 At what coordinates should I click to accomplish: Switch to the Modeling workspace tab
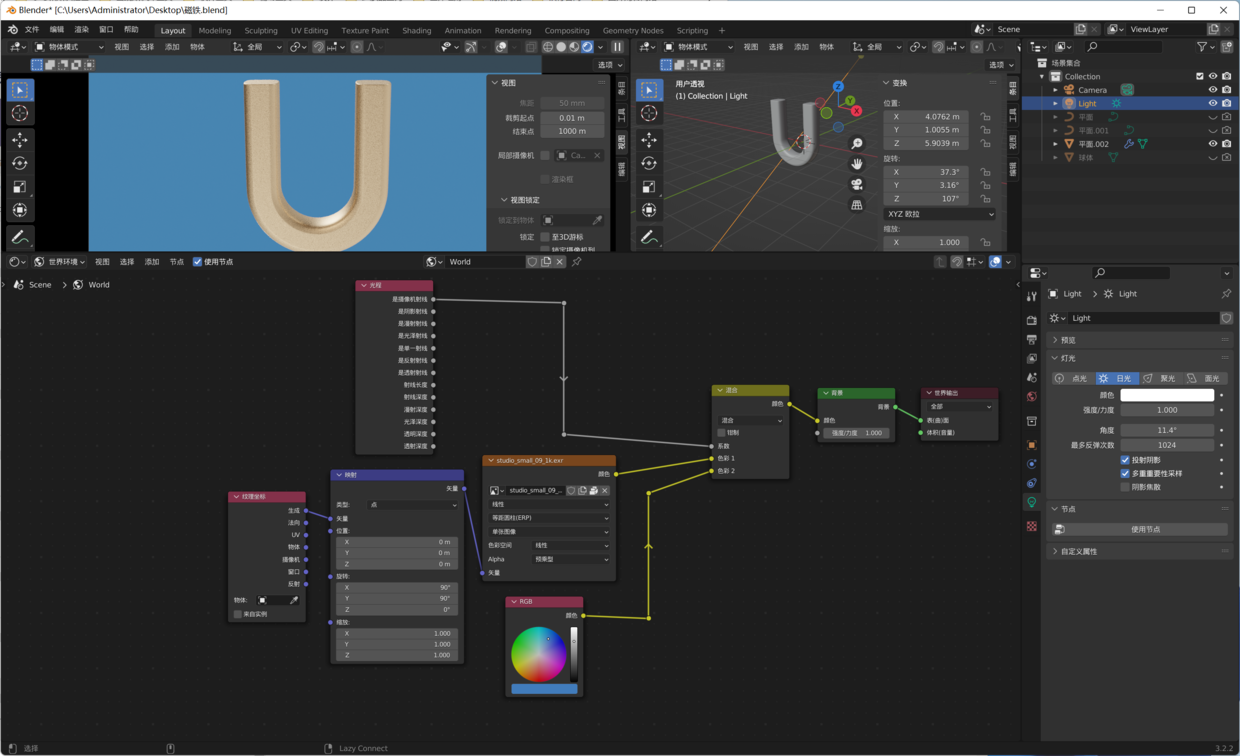pos(215,31)
